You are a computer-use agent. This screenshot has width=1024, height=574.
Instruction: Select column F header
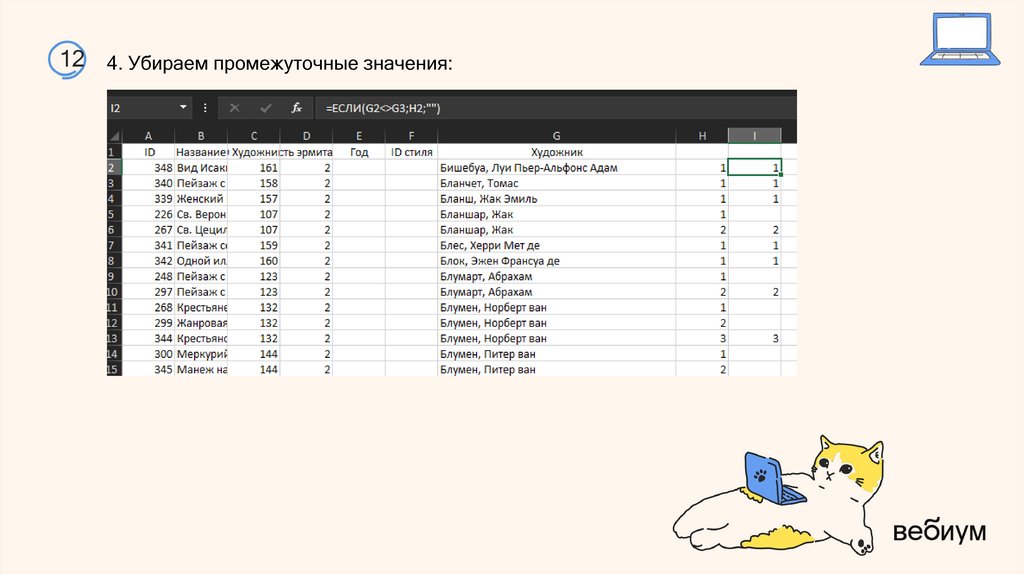411,136
